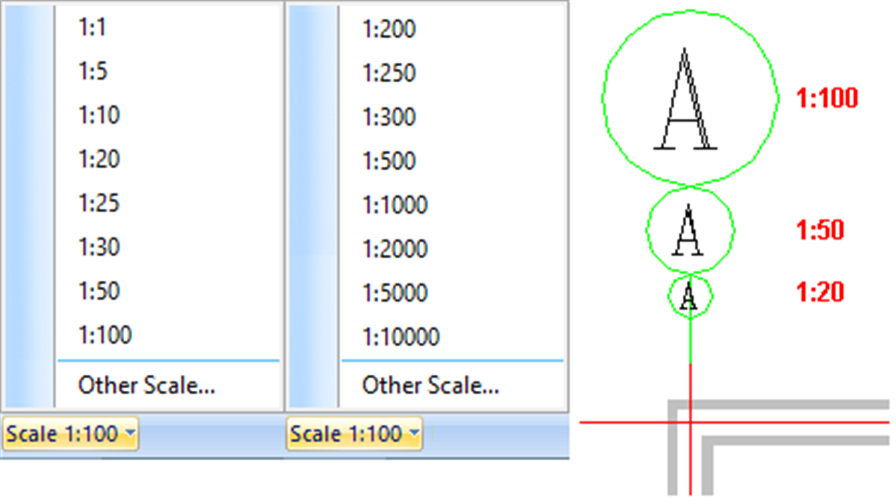The image size is (896, 504).
Task: Select the 1:250 scale option
Action: [x=389, y=73]
